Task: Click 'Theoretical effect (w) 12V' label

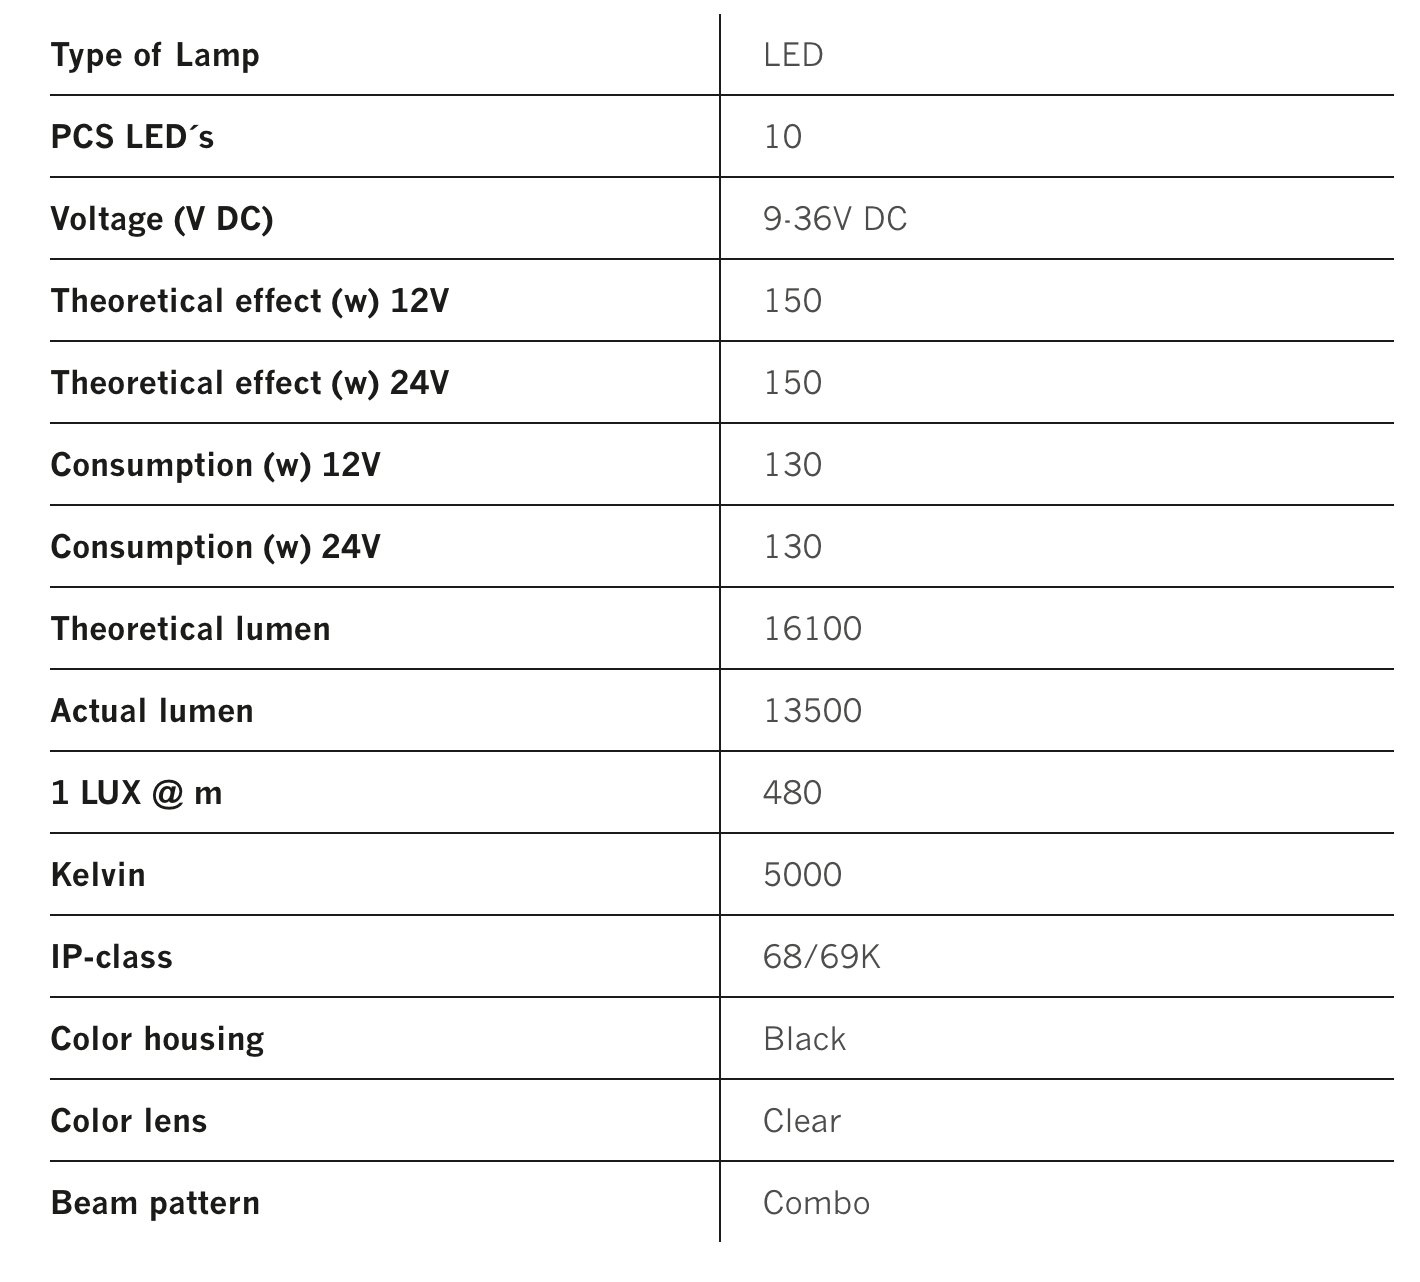Action: coord(250,301)
